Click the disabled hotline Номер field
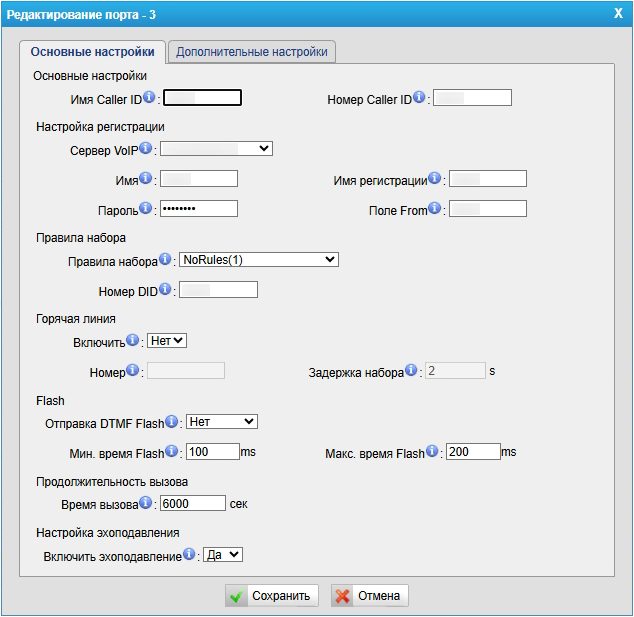Screen dimensions: 634x617 click(186, 370)
